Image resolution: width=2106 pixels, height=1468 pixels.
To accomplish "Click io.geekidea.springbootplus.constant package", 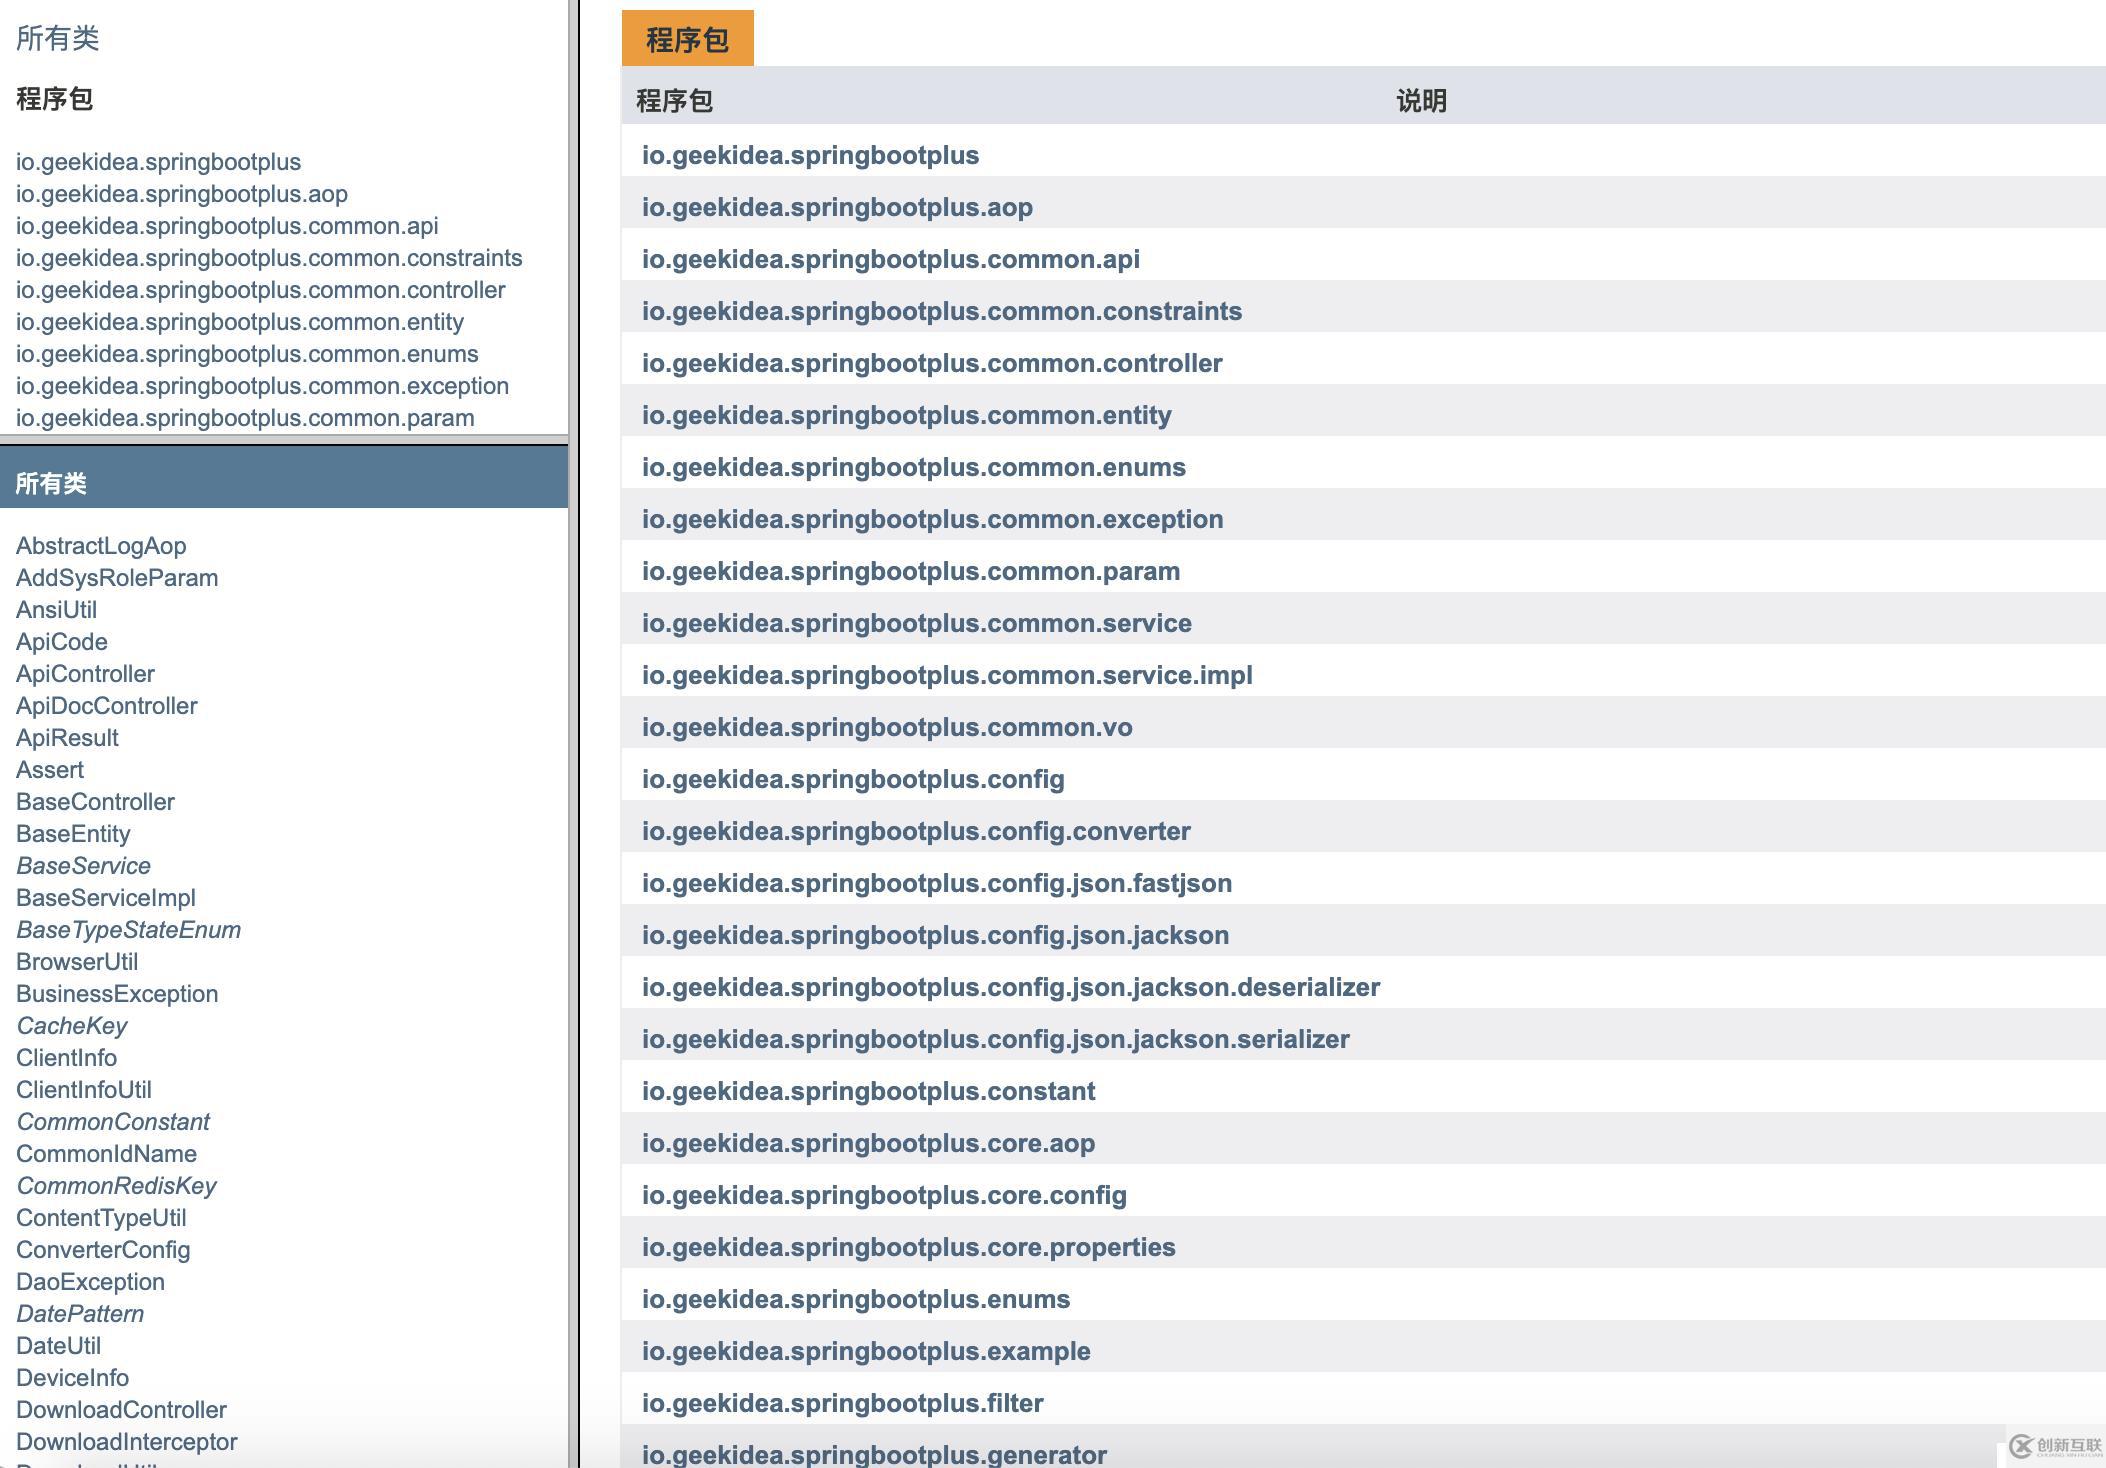I will pyautogui.click(x=869, y=1090).
